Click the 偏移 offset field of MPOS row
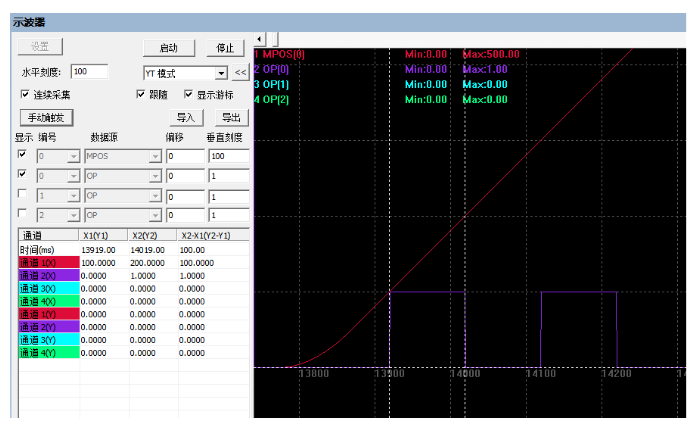This screenshot has width=697, height=428. [x=185, y=156]
